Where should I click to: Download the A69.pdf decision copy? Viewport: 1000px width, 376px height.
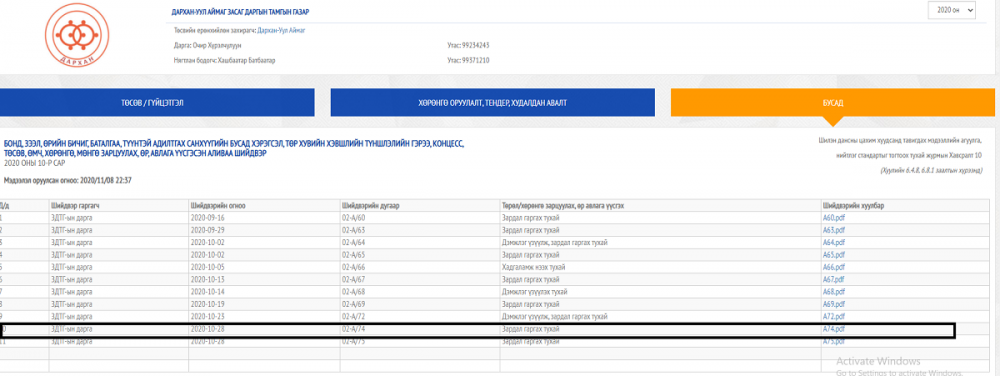click(834, 304)
